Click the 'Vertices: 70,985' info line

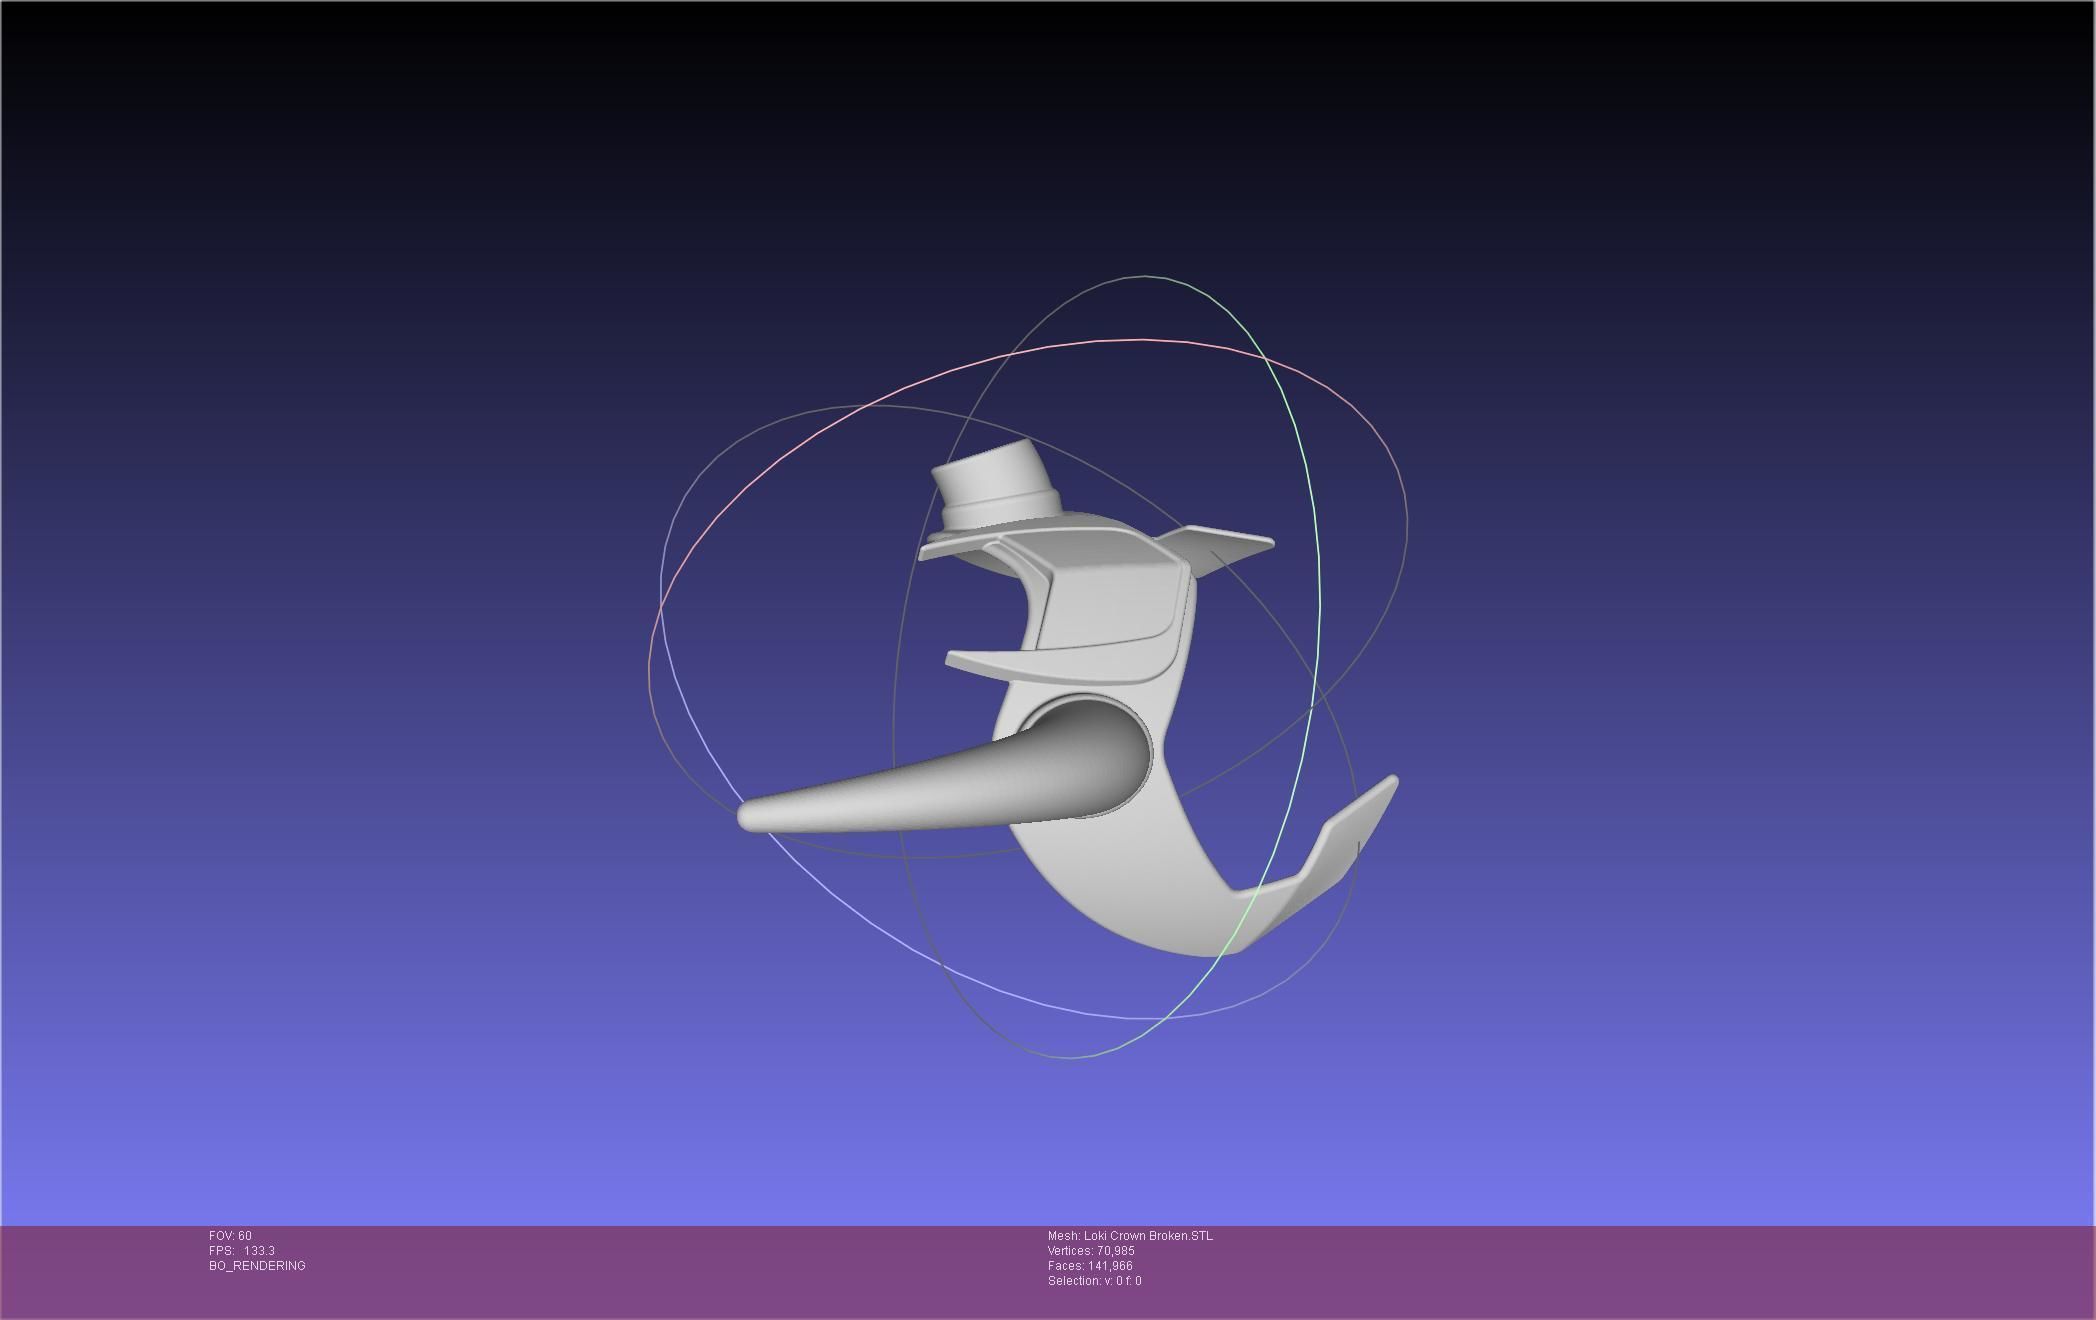pyautogui.click(x=1091, y=1251)
